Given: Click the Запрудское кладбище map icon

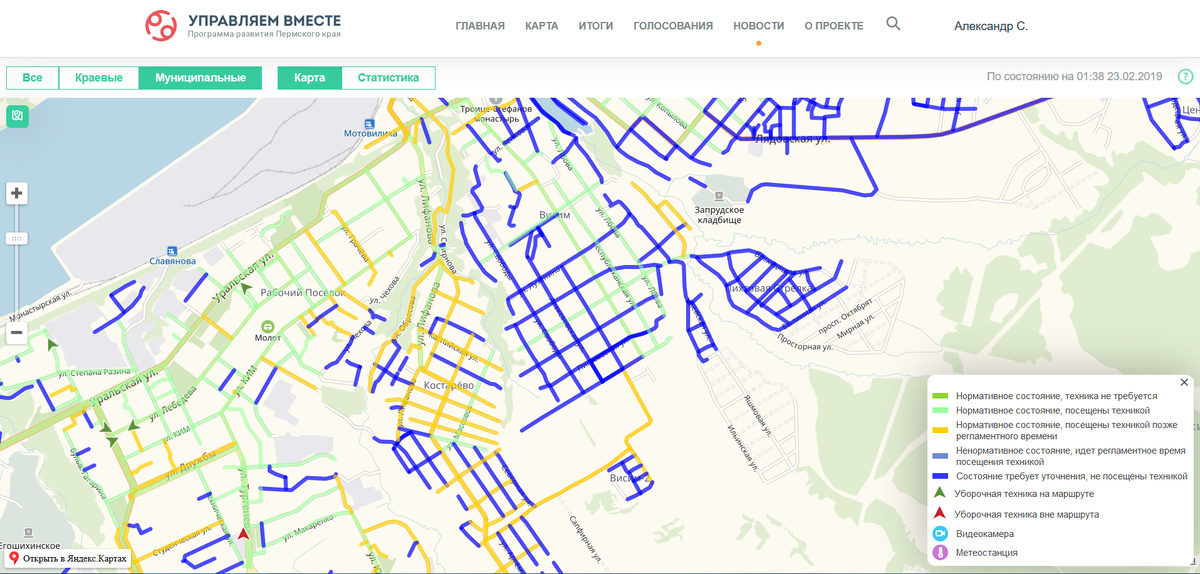Looking at the screenshot, I should pos(719,194).
